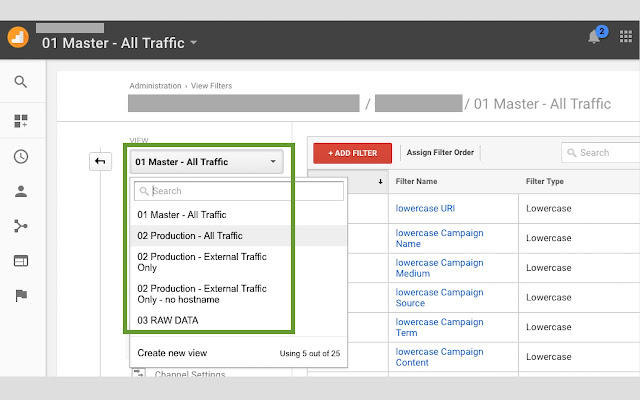Open Audience reports person icon
Image resolution: width=640 pixels, height=400 pixels.
point(21,191)
